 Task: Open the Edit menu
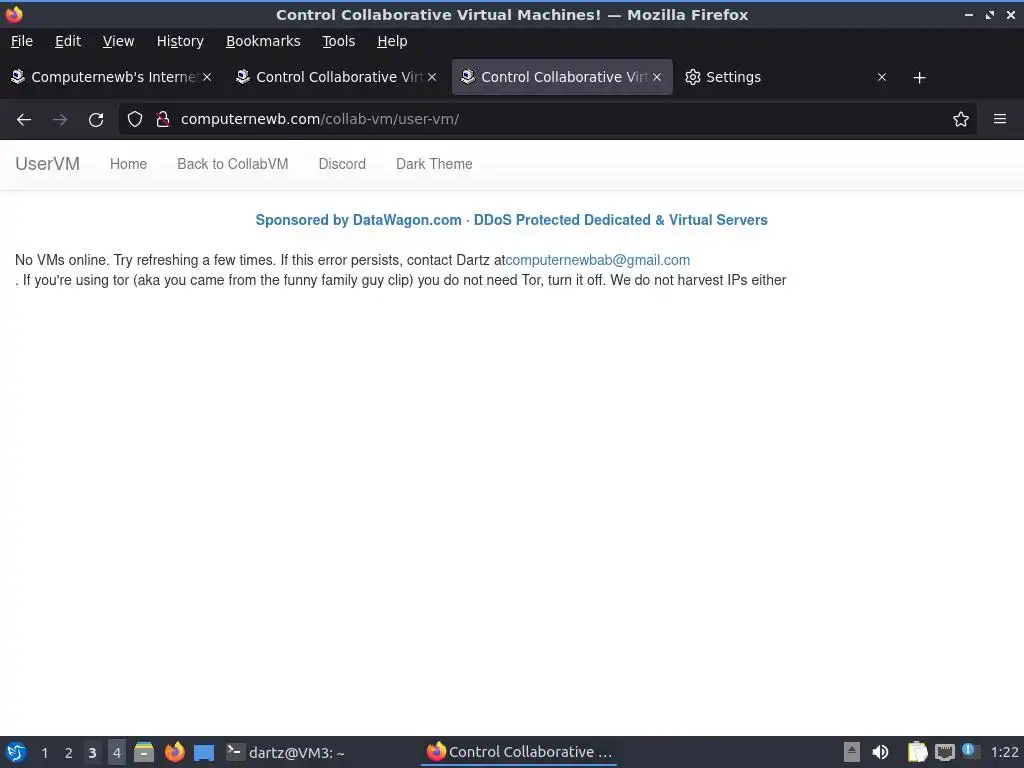(x=68, y=41)
